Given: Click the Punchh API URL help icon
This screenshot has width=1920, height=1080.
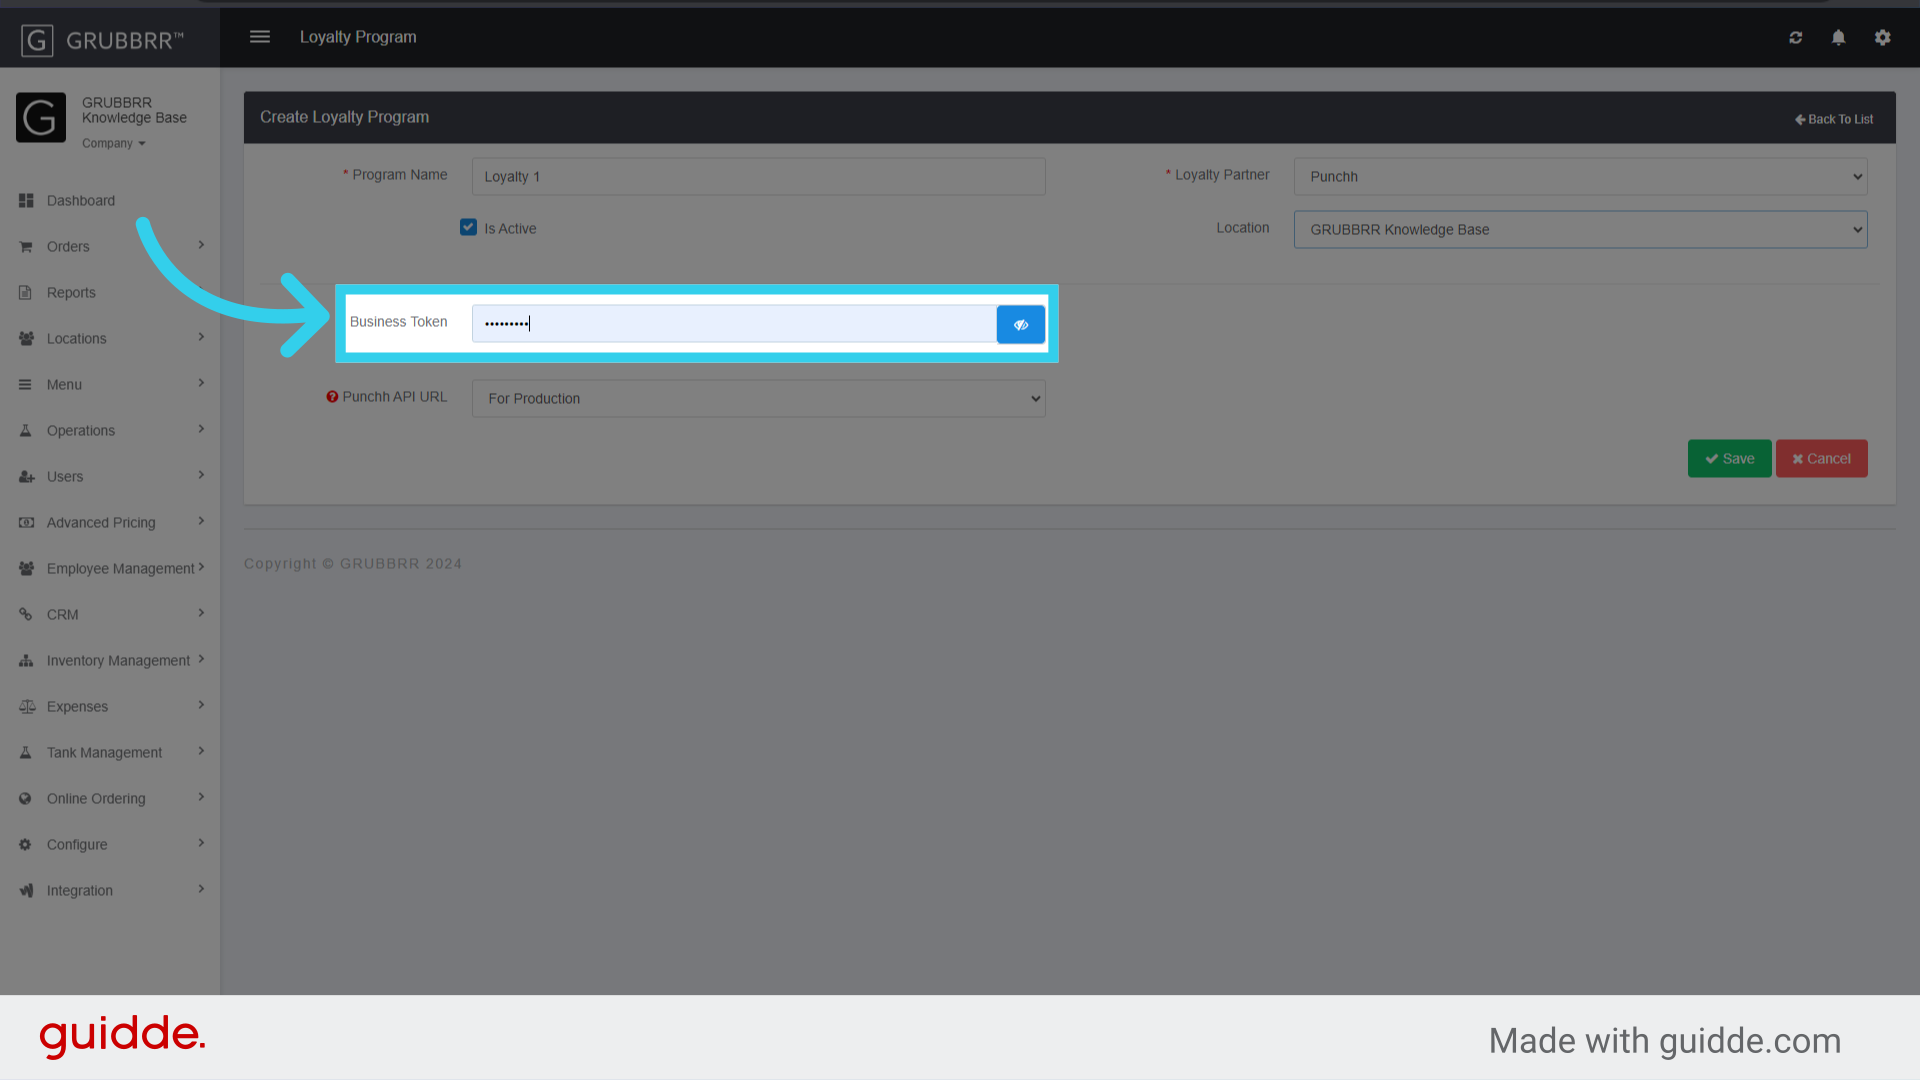Looking at the screenshot, I should pos(332,397).
